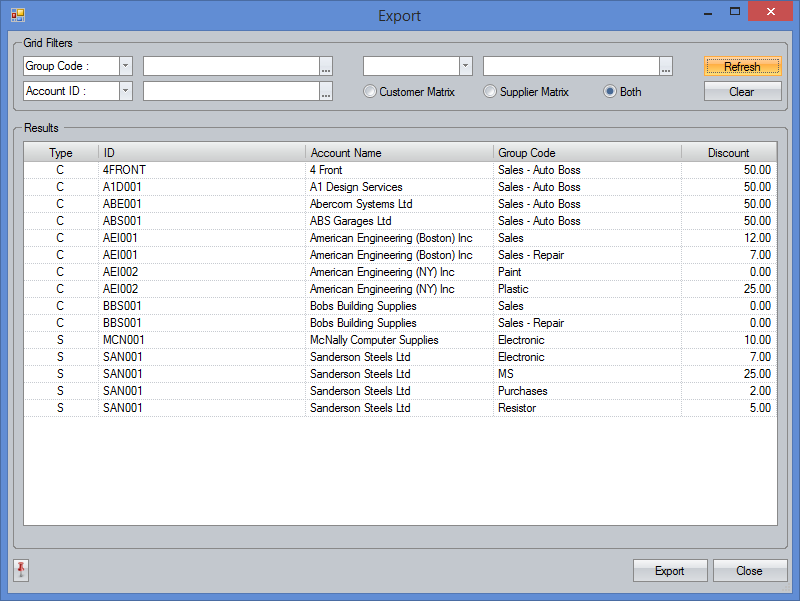Click the Clear filters button
800x601 pixels.
click(742, 92)
